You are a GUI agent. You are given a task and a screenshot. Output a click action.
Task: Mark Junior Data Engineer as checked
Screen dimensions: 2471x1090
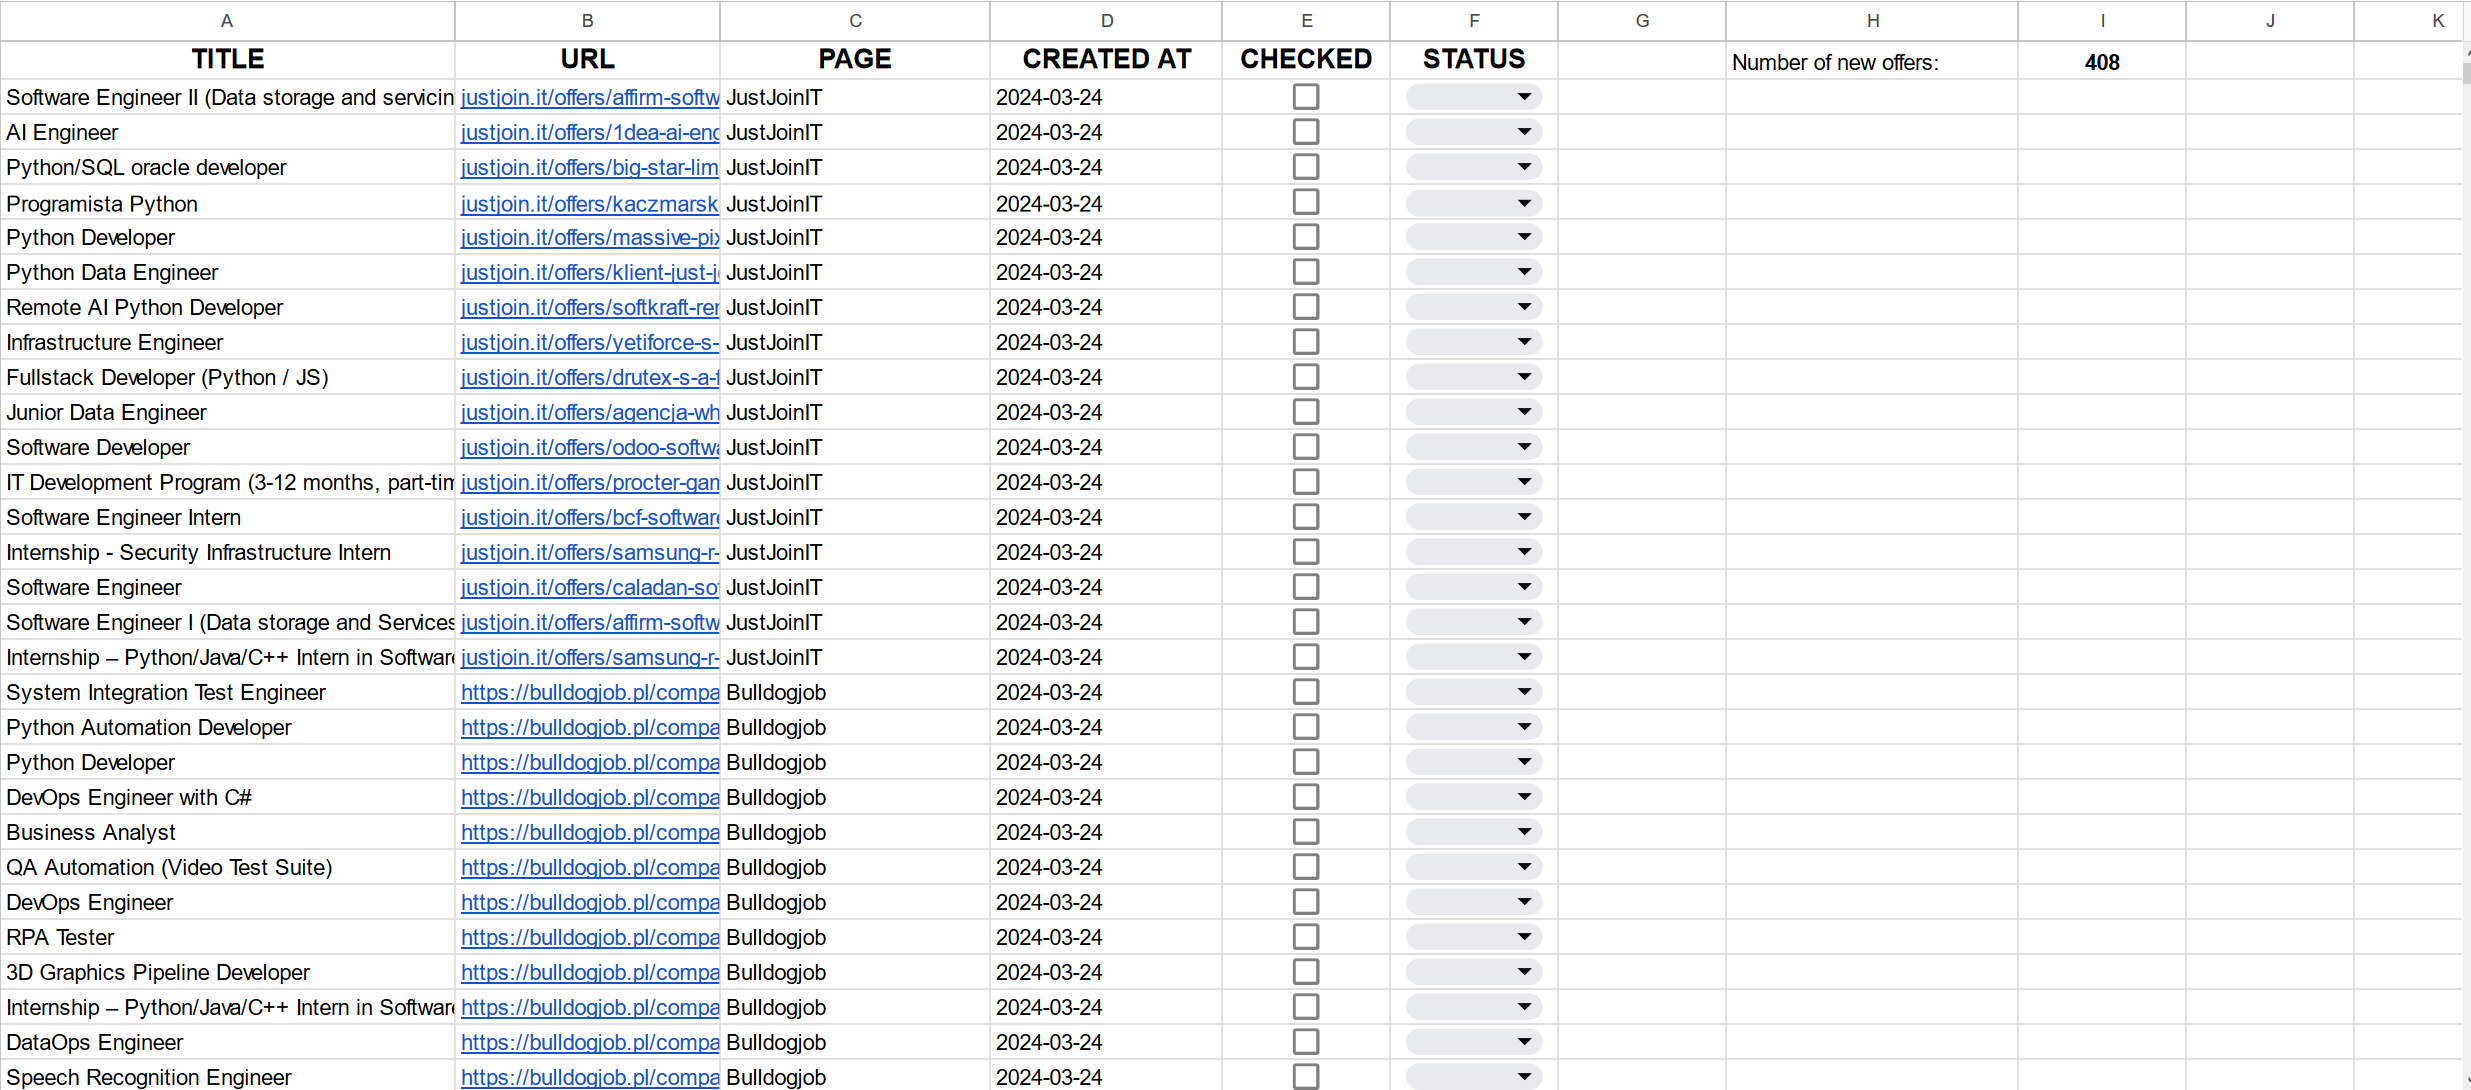click(x=1305, y=412)
